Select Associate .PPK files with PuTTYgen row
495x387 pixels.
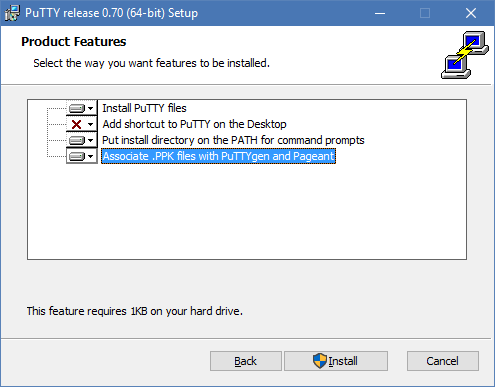218,156
